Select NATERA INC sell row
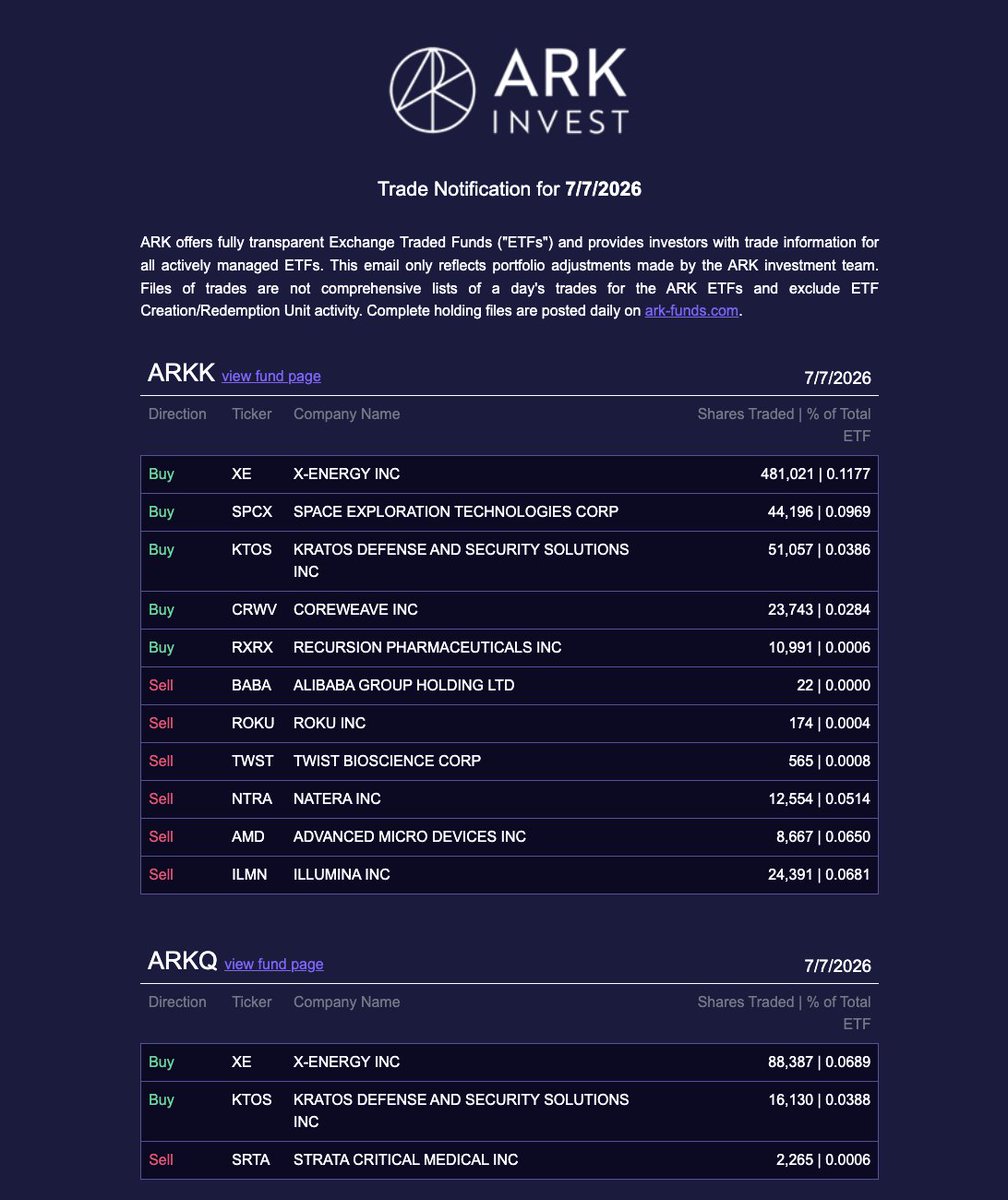Viewport: 1008px width, 1200px height. point(509,800)
